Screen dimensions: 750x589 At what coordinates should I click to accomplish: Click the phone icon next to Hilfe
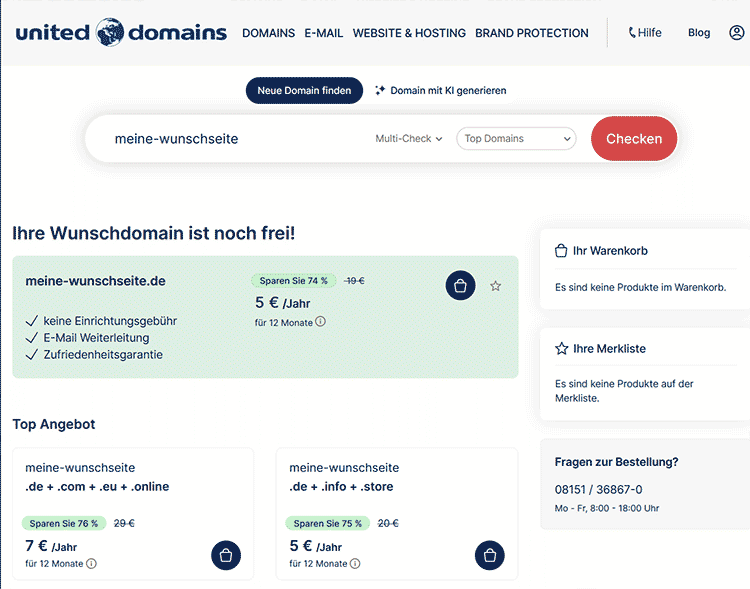click(x=632, y=33)
